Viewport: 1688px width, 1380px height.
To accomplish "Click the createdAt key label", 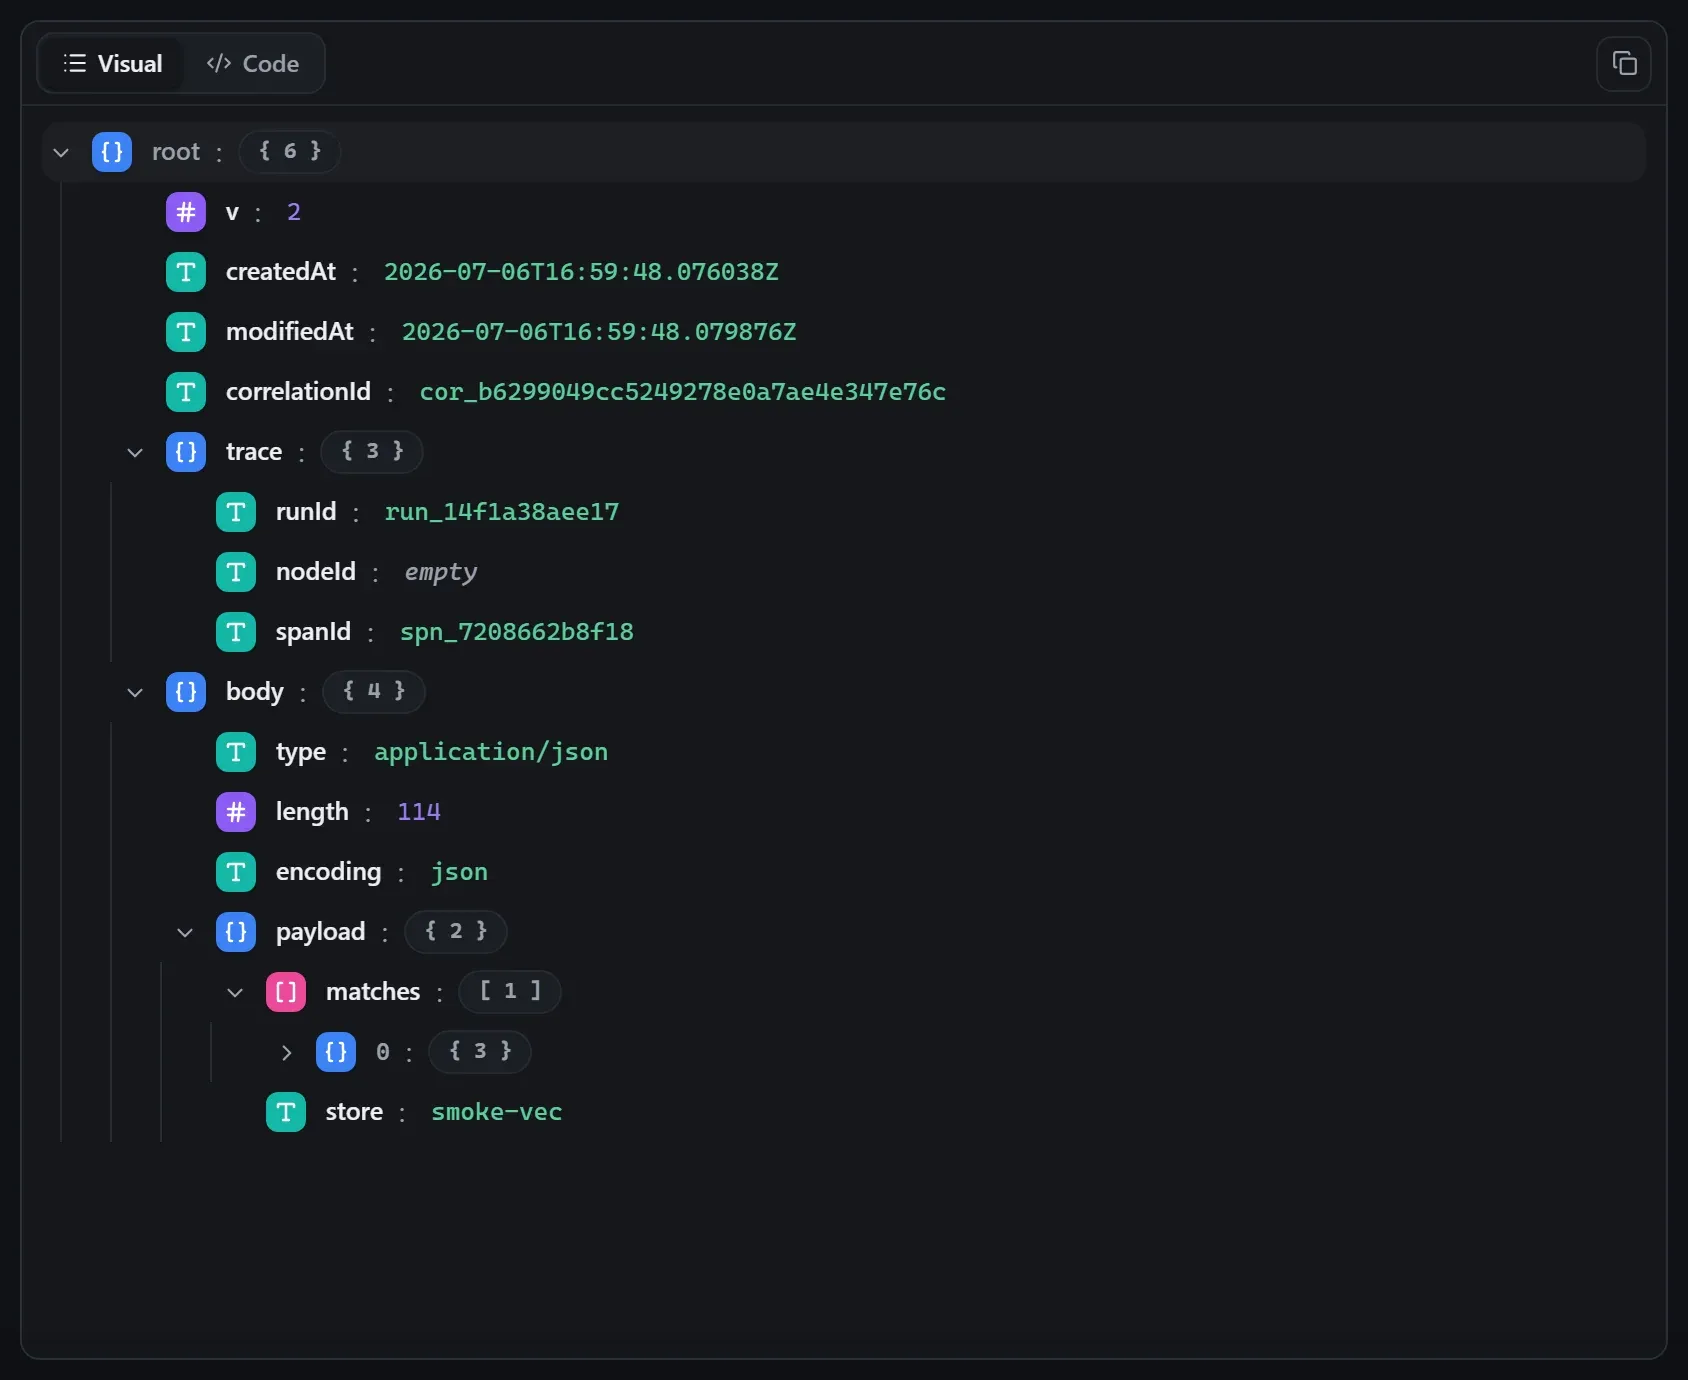I will [x=281, y=272].
